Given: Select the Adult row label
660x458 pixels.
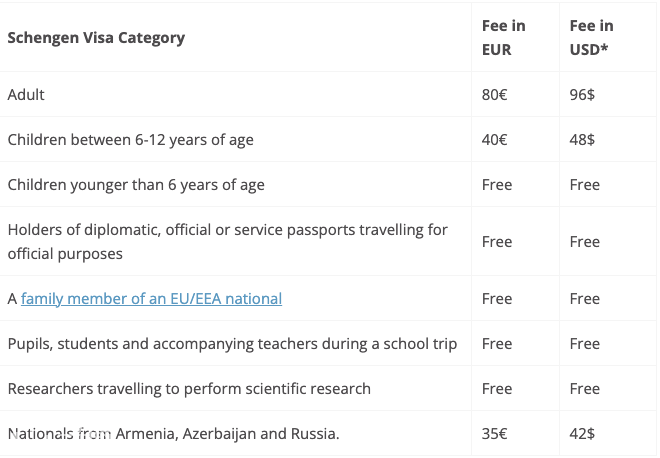Looking at the screenshot, I should coord(26,95).
